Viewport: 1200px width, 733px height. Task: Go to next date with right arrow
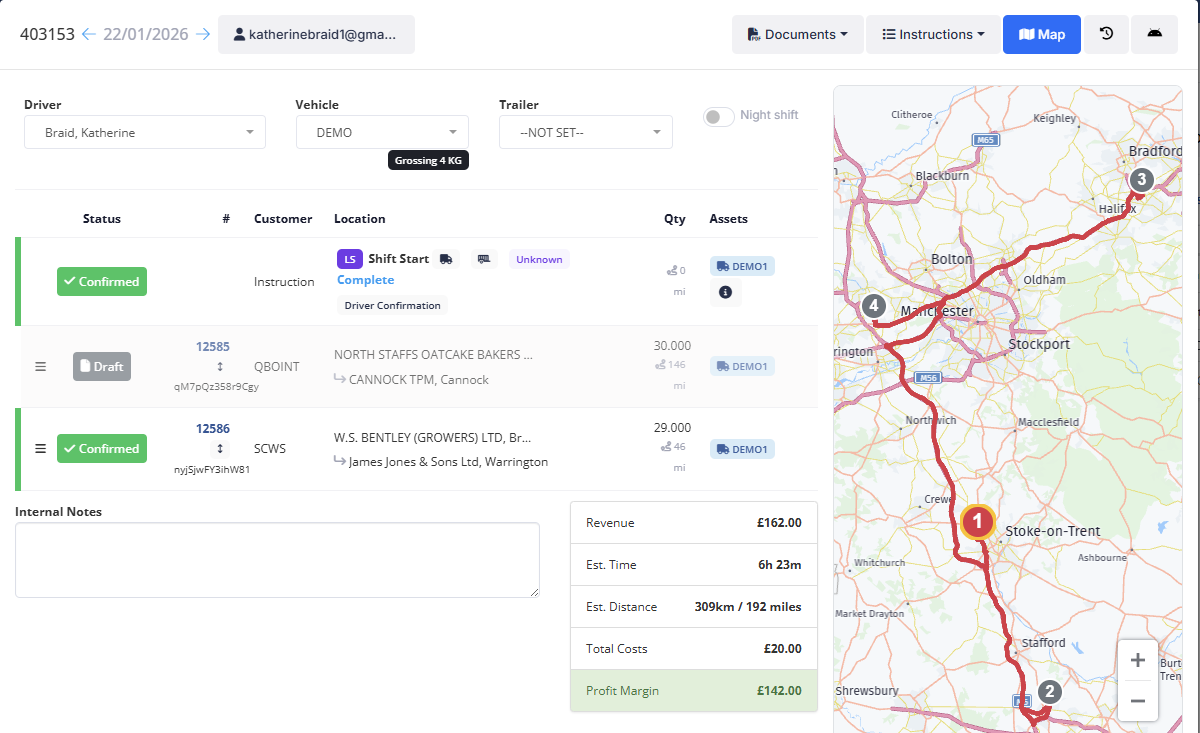203,34
